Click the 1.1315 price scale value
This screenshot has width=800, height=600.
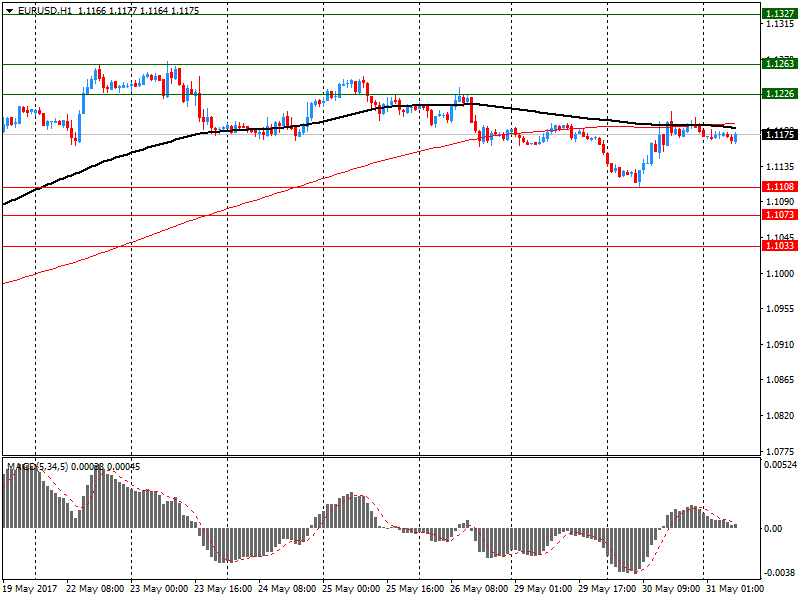[x=780, y=24]
